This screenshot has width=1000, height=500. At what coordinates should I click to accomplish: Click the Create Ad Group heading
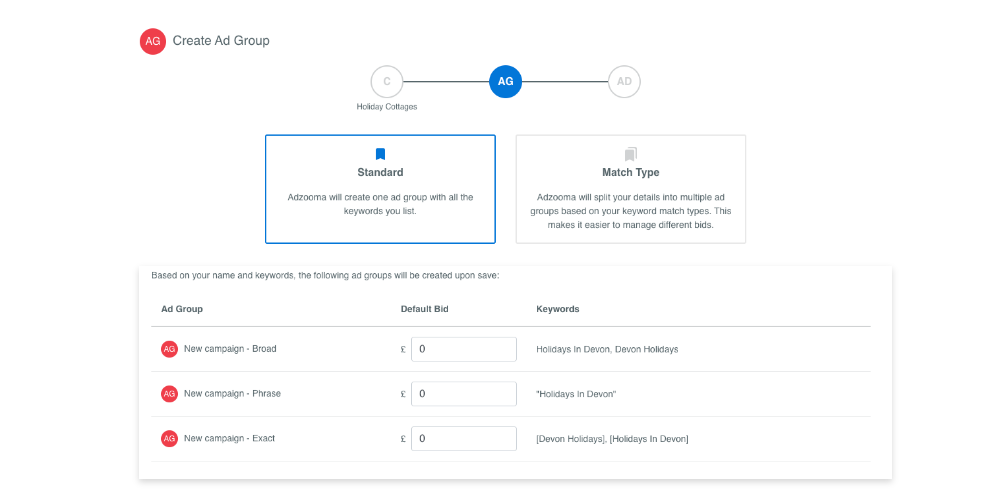(x=221, y=41)
